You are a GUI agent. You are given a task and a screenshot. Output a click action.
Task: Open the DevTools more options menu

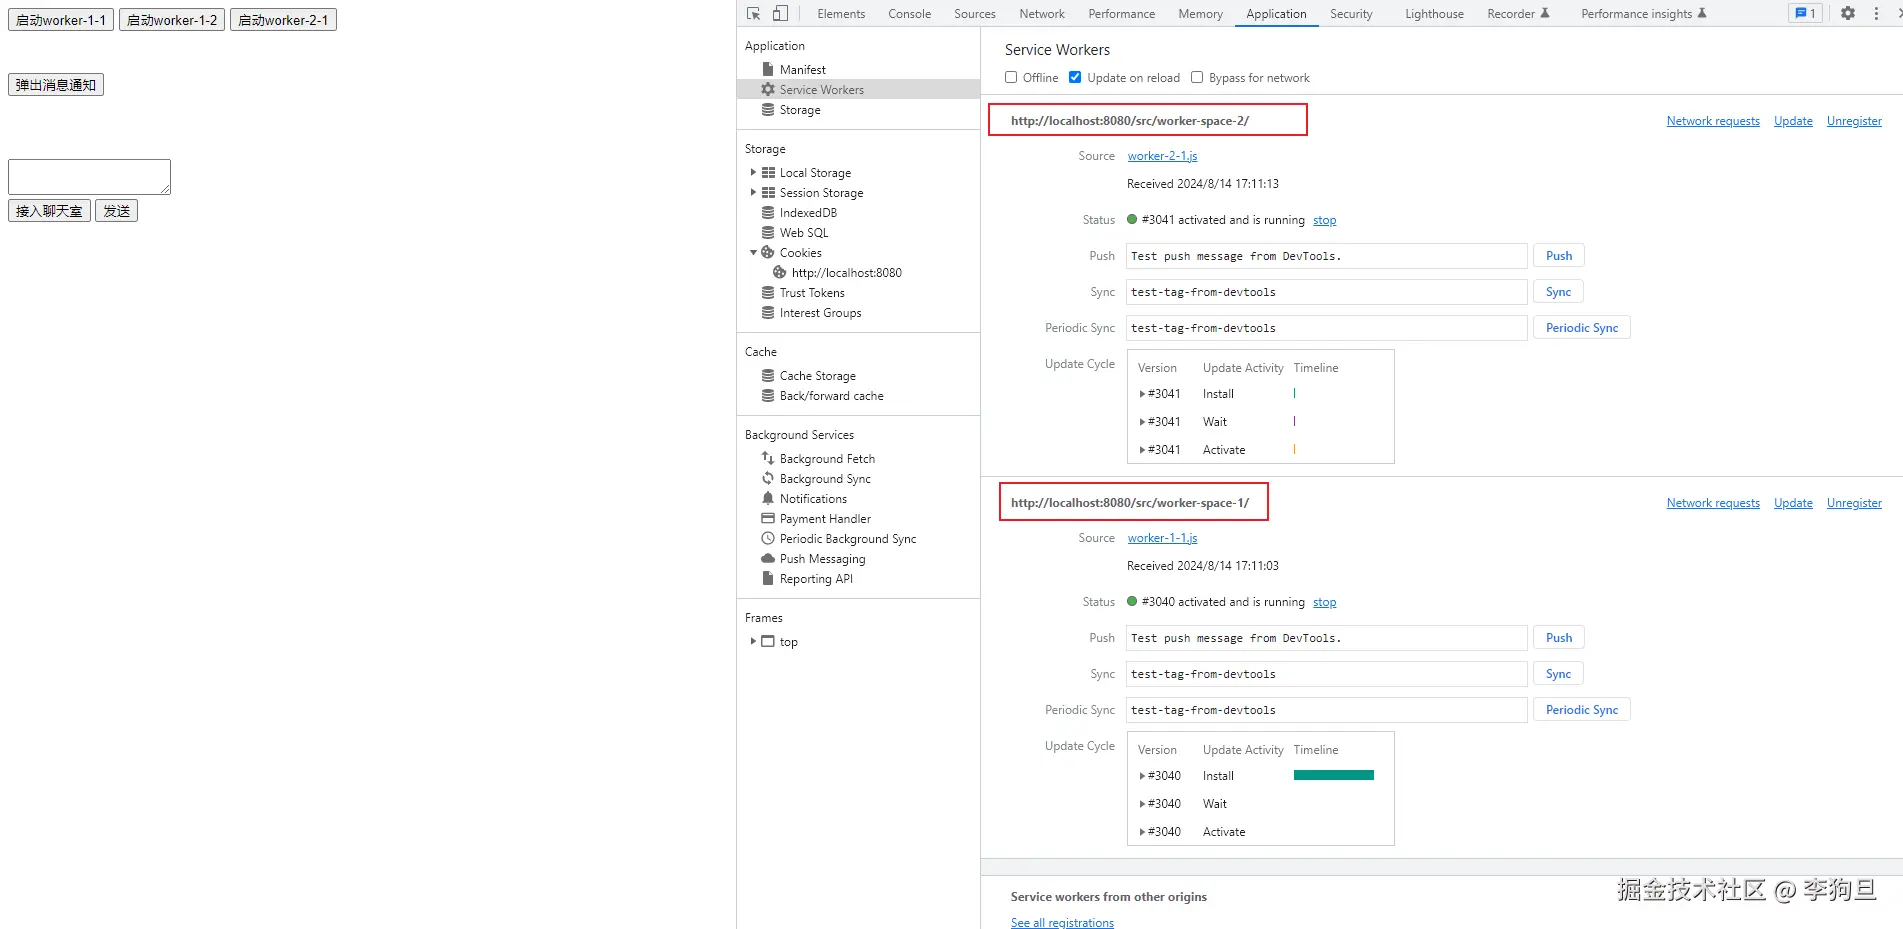pyautogui.click(x=1876, y=13)
